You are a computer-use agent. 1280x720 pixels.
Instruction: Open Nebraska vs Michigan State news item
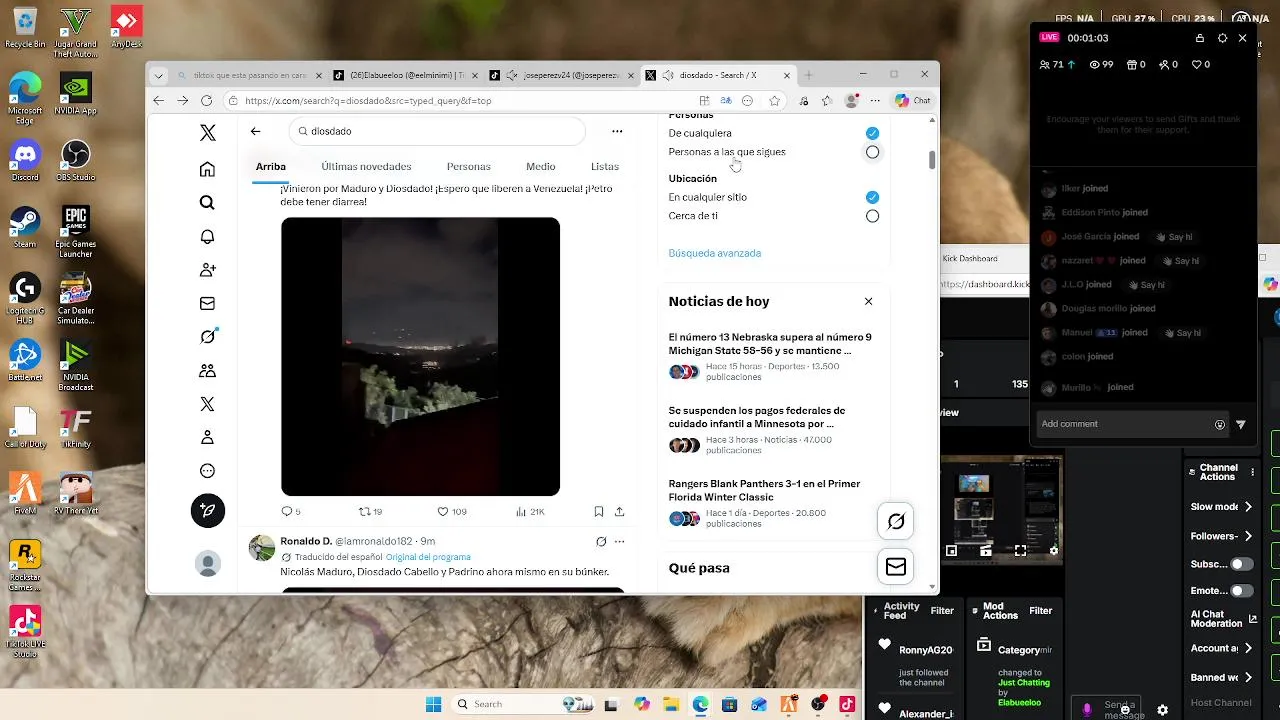coord(770,358)
